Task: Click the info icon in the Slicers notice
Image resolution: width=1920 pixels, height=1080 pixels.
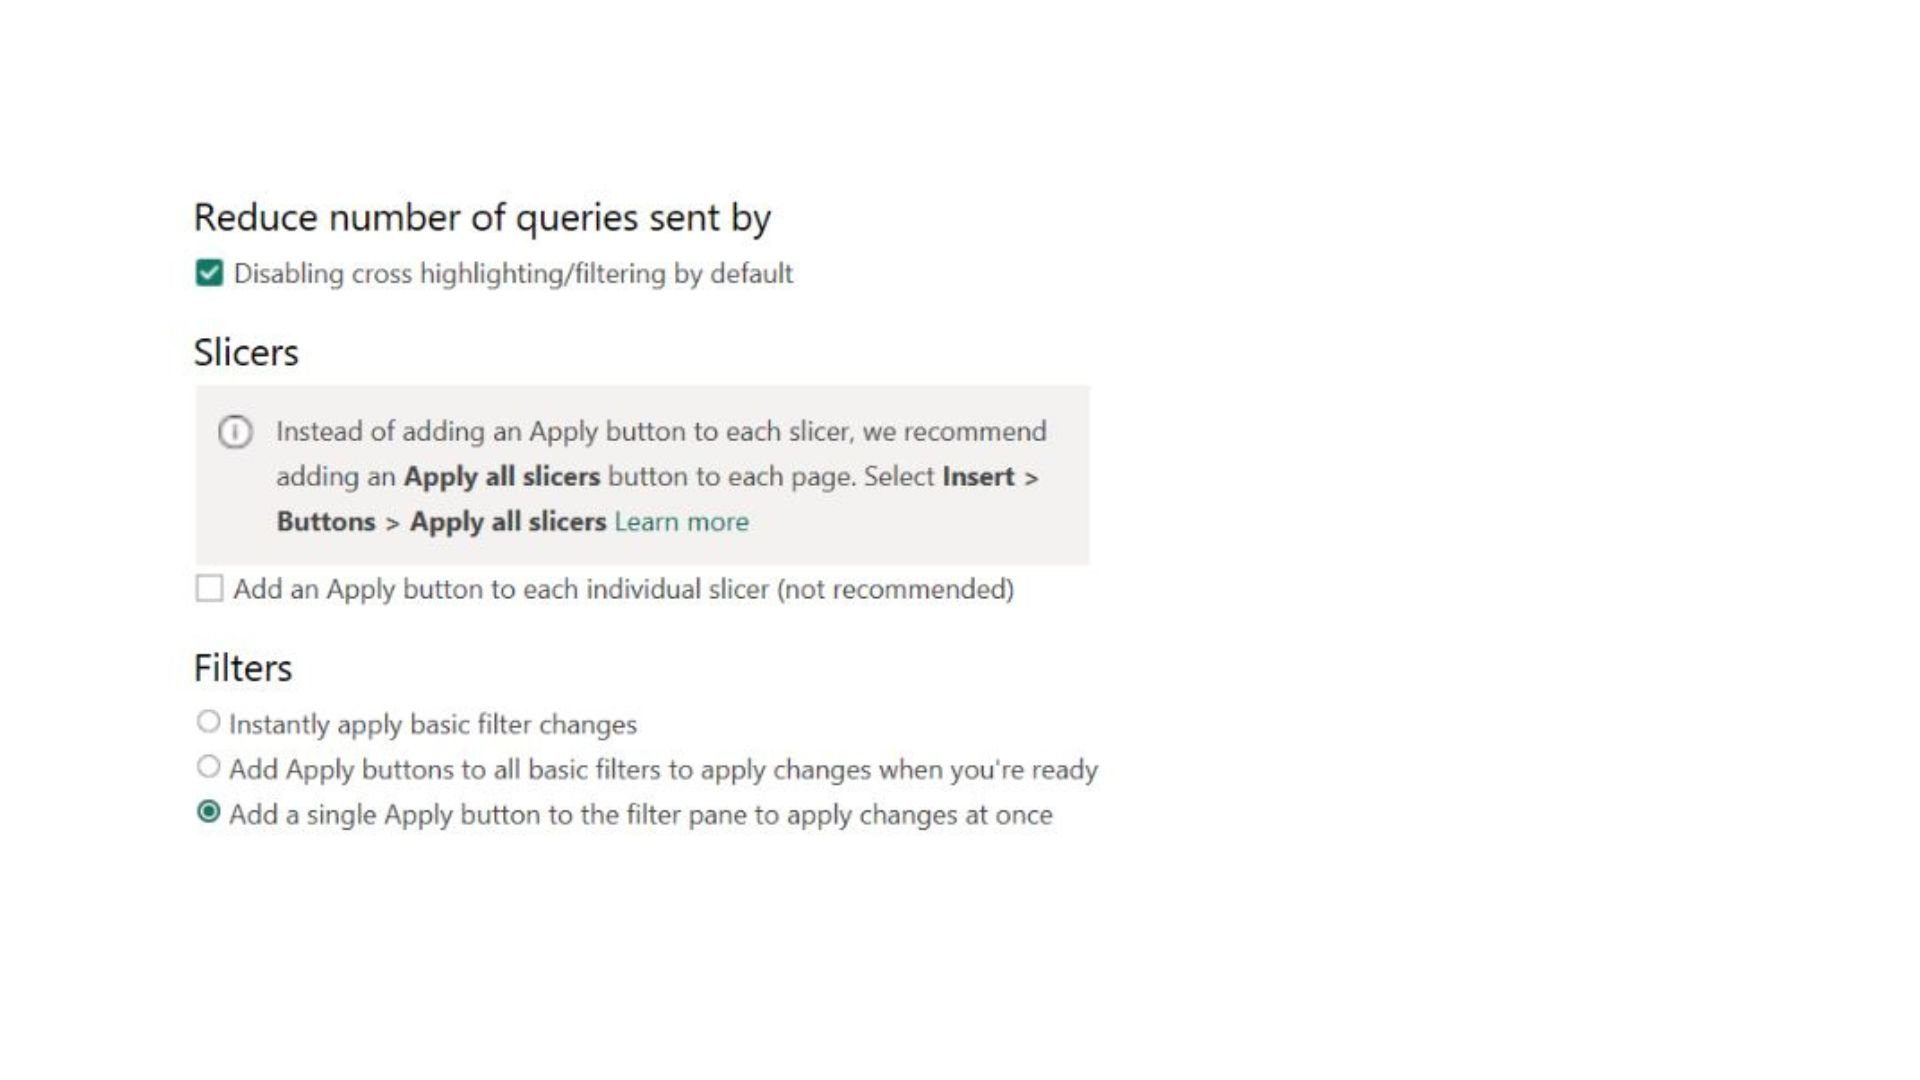Action: coord(235,432)
